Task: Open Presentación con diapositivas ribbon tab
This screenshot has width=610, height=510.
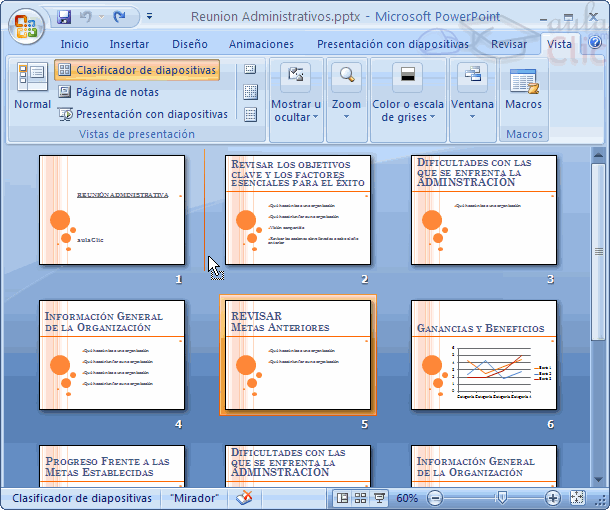Action: pyautogui.click(x=393, y=44)
